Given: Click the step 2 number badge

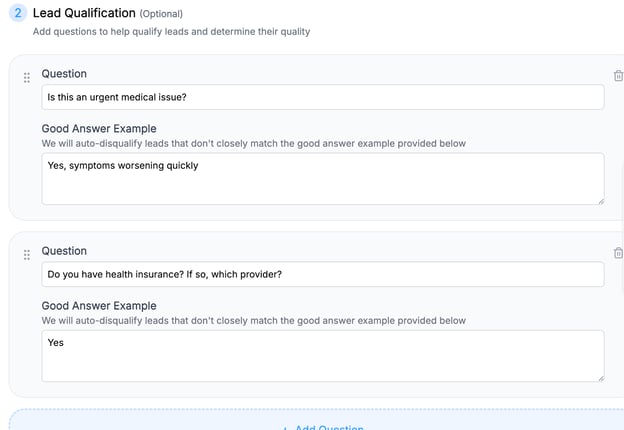Looking at the screenshot, I should coord(18,13).
